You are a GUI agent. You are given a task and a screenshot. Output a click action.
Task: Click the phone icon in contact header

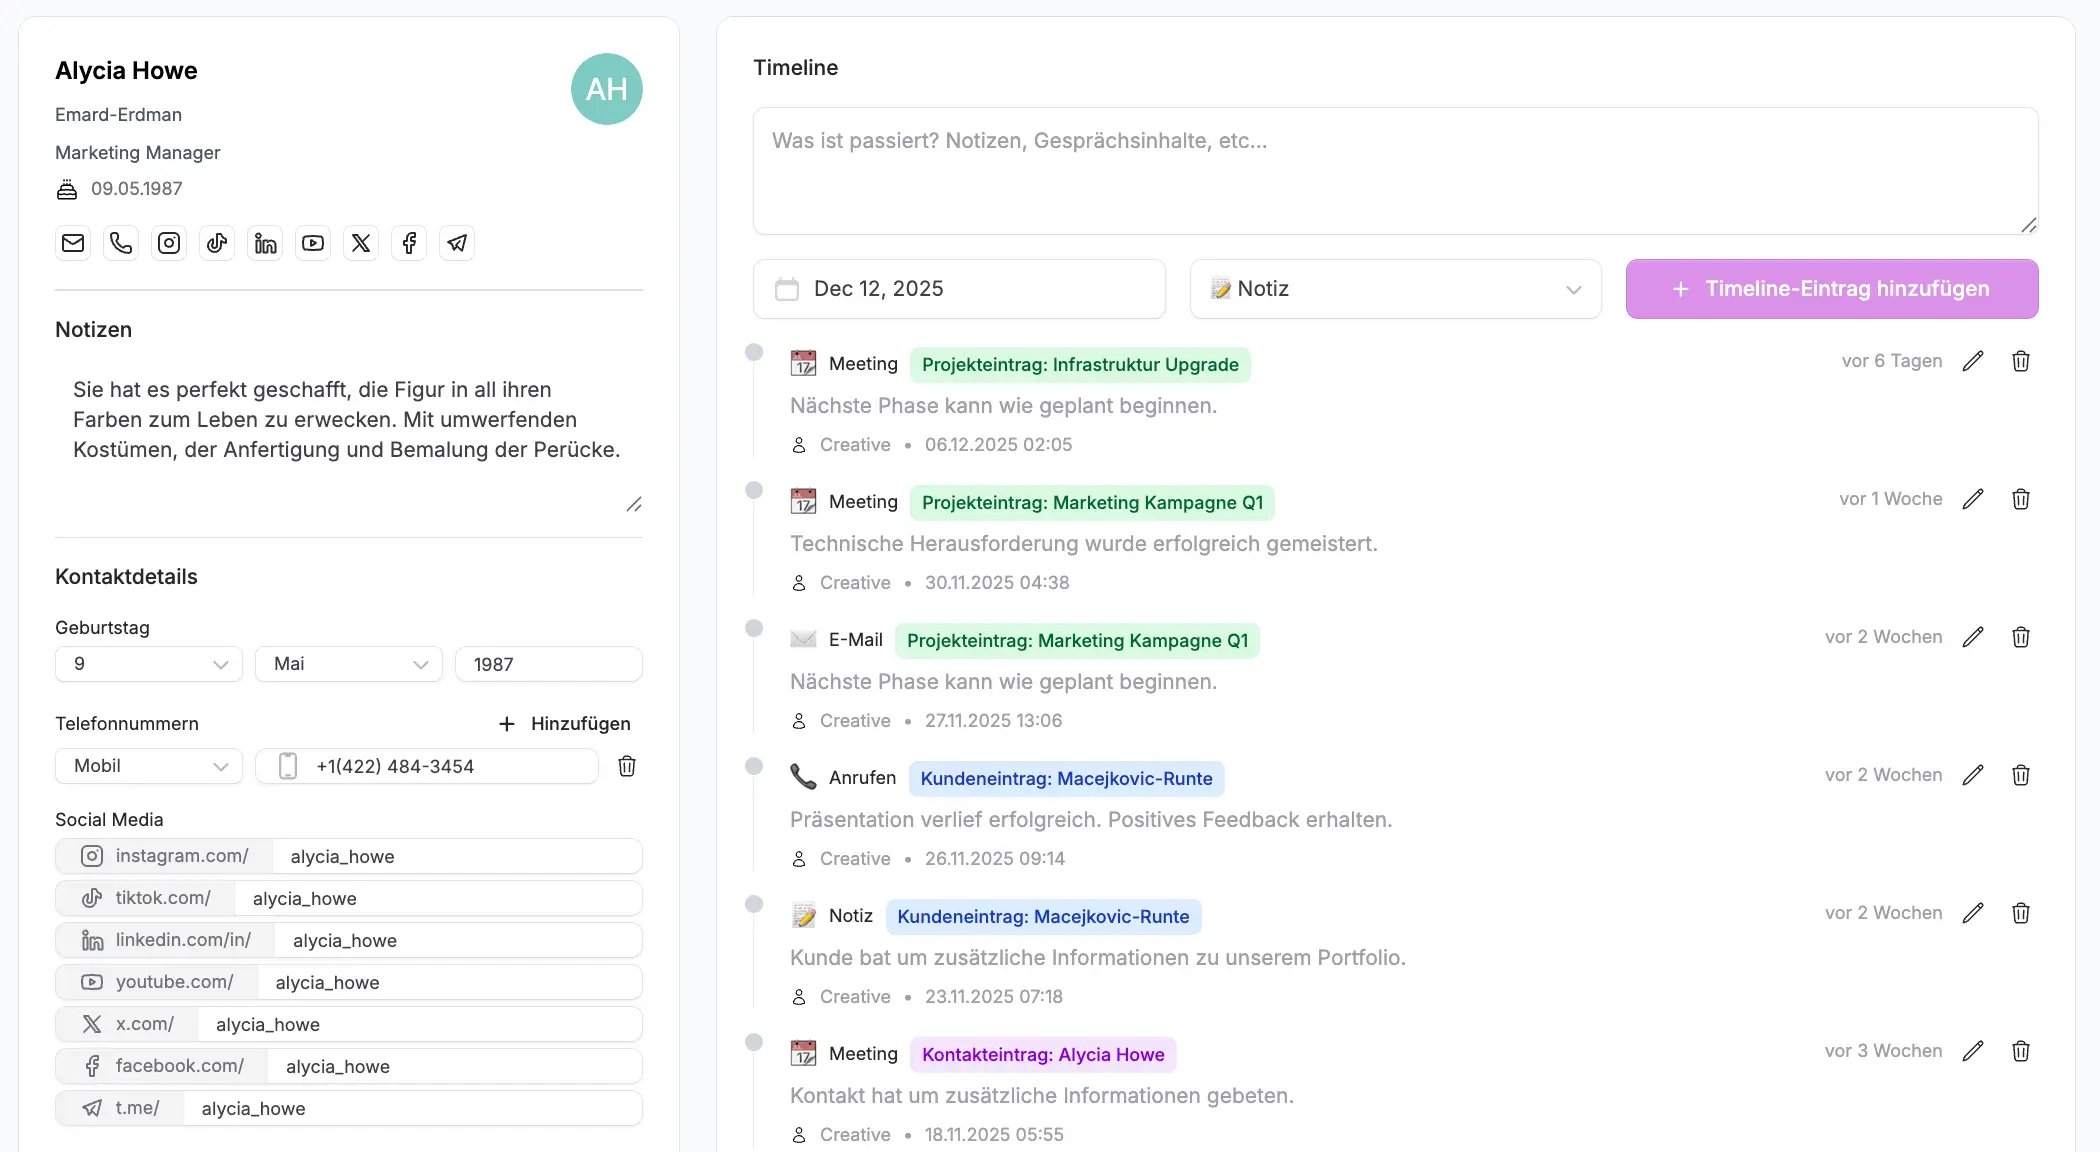[121, 243]
